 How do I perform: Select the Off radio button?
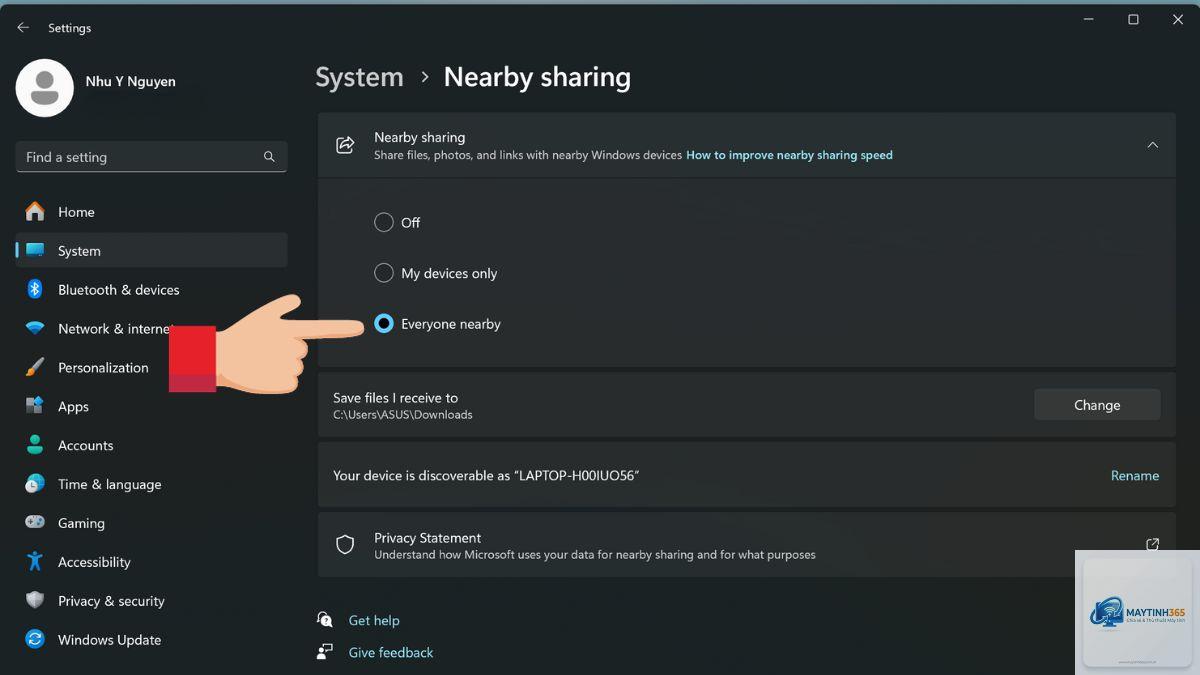(384, 222)
